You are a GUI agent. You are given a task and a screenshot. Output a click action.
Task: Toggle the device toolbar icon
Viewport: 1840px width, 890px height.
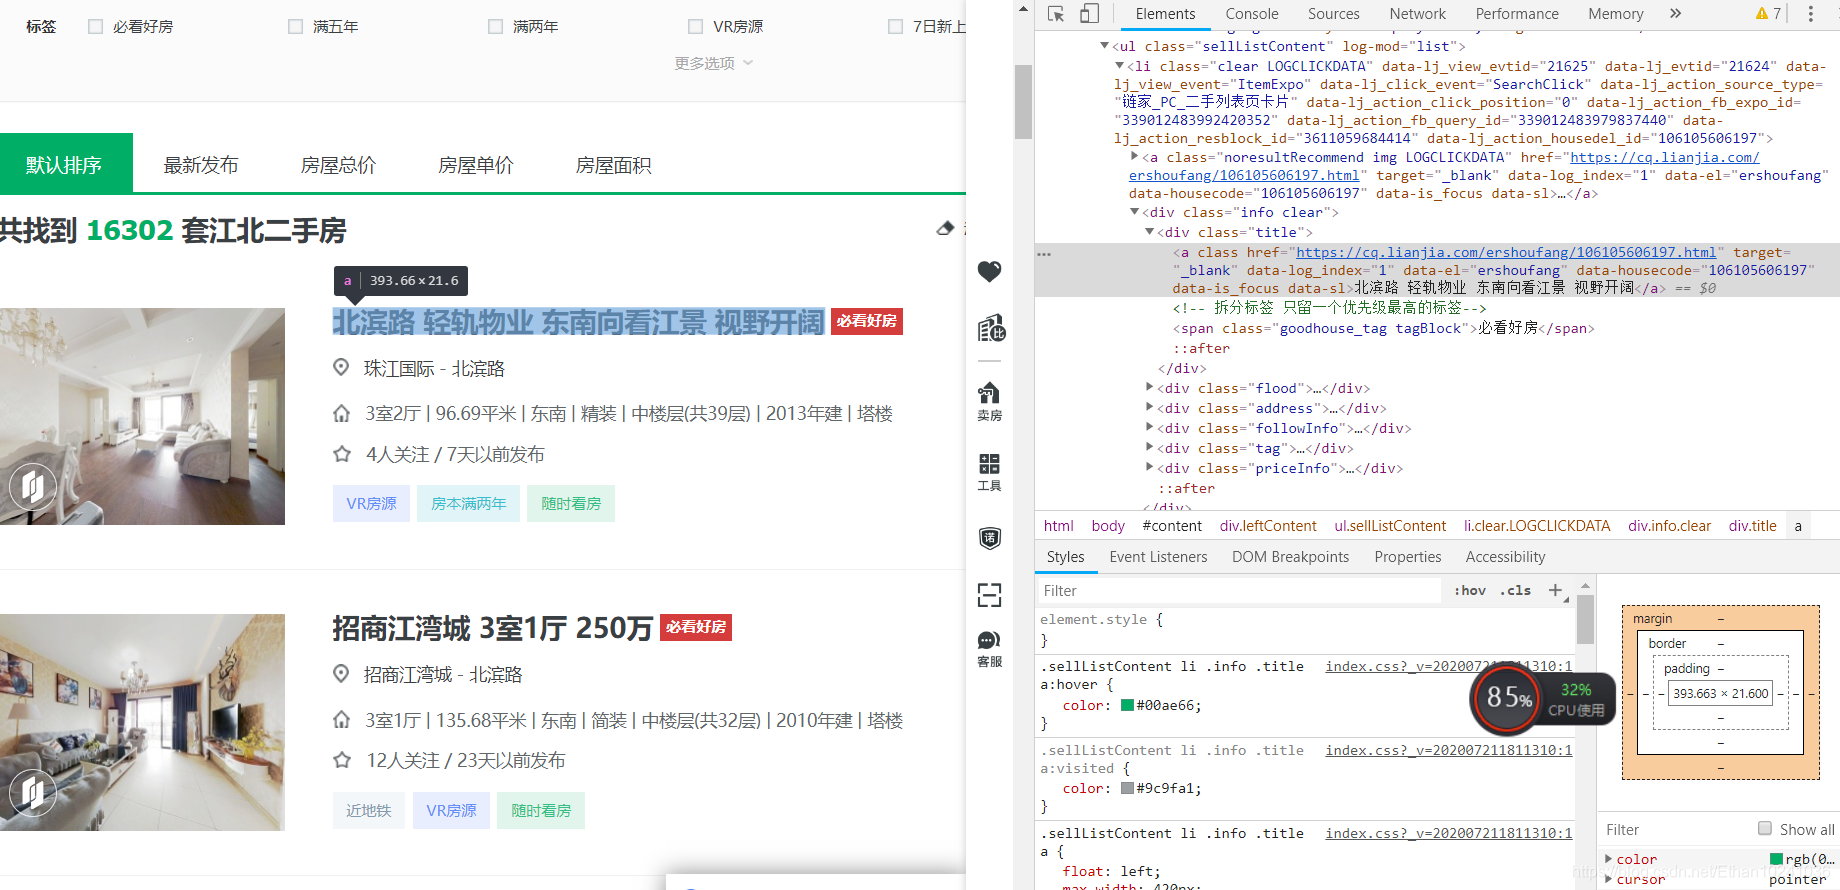click(1089, 14)
